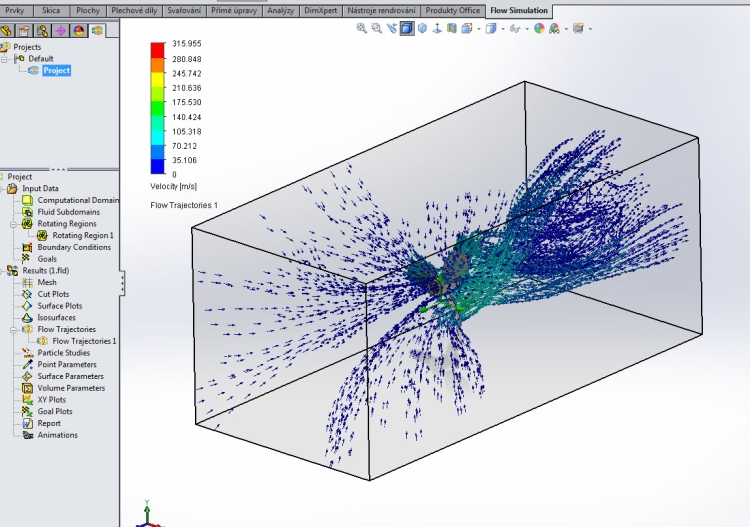Open the Apply Scene dropdown arrow

click(566, 29)
